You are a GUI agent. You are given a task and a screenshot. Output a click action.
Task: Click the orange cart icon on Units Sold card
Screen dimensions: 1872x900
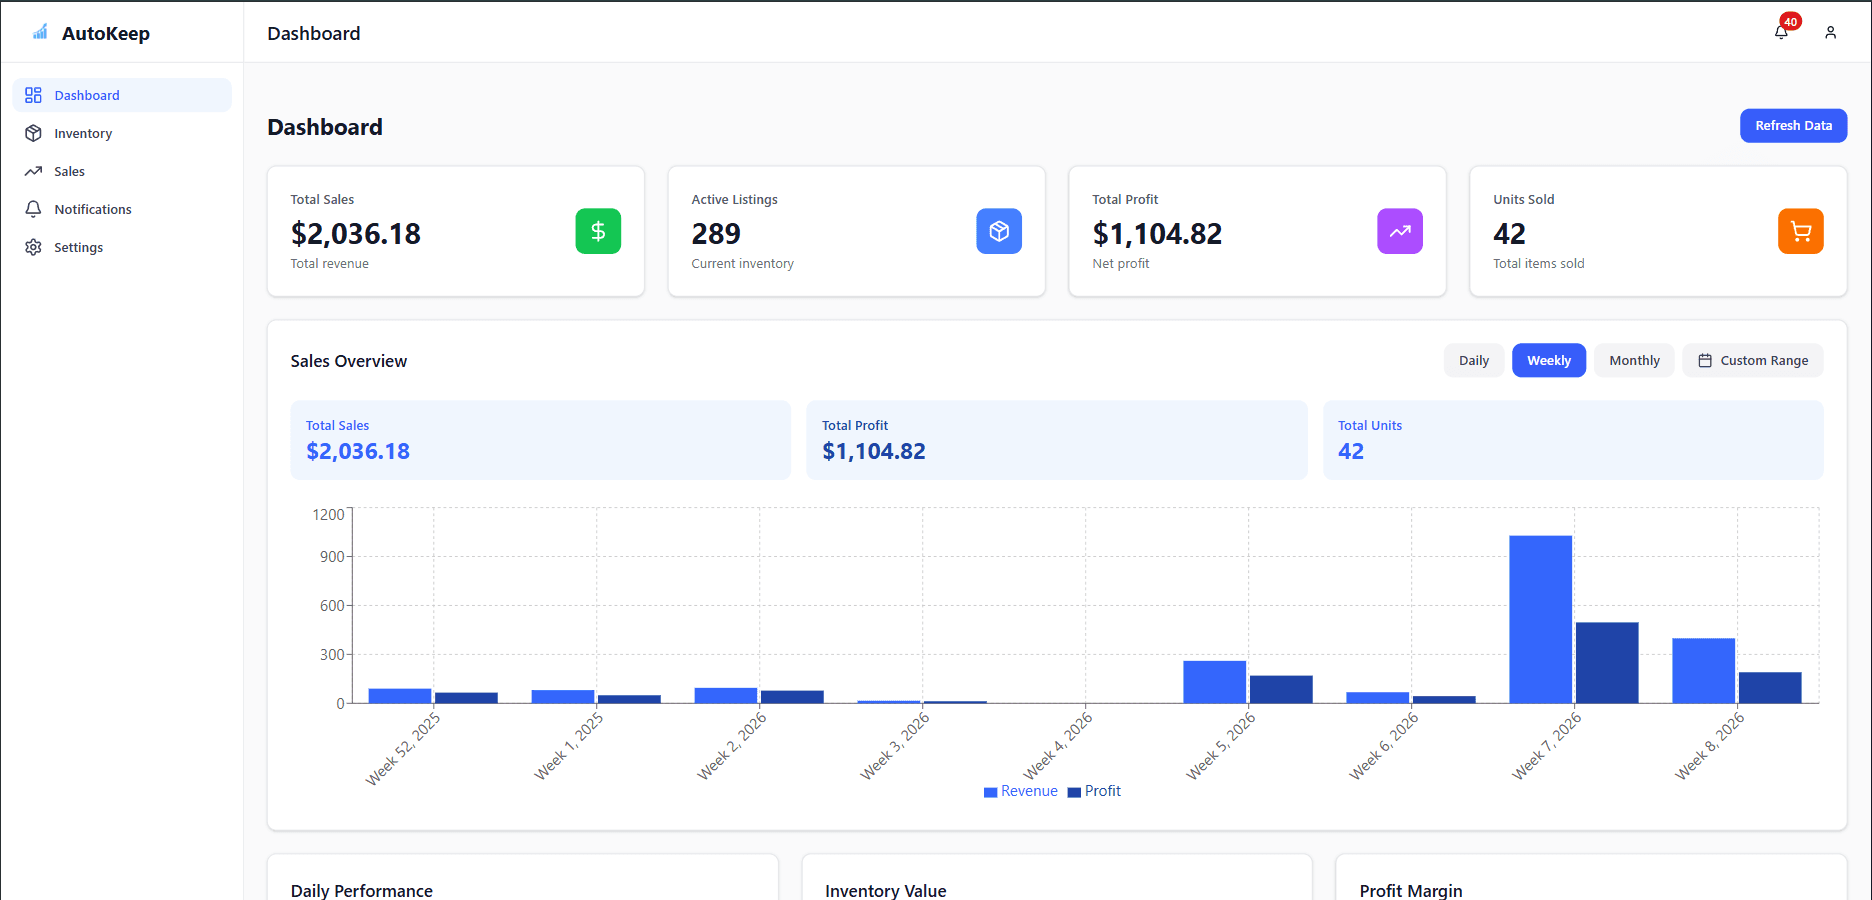tap(1800, 231)
